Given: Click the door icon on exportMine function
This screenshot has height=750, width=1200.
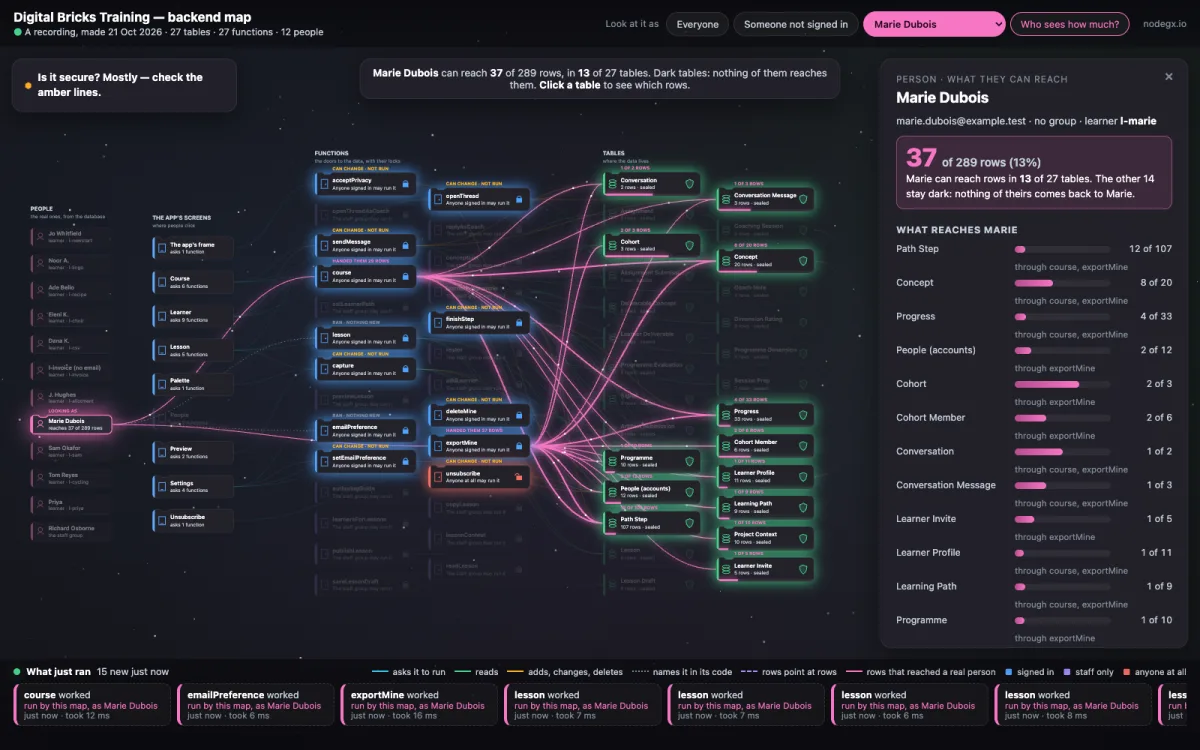Looking at the screenshot, I should [439, 445].
